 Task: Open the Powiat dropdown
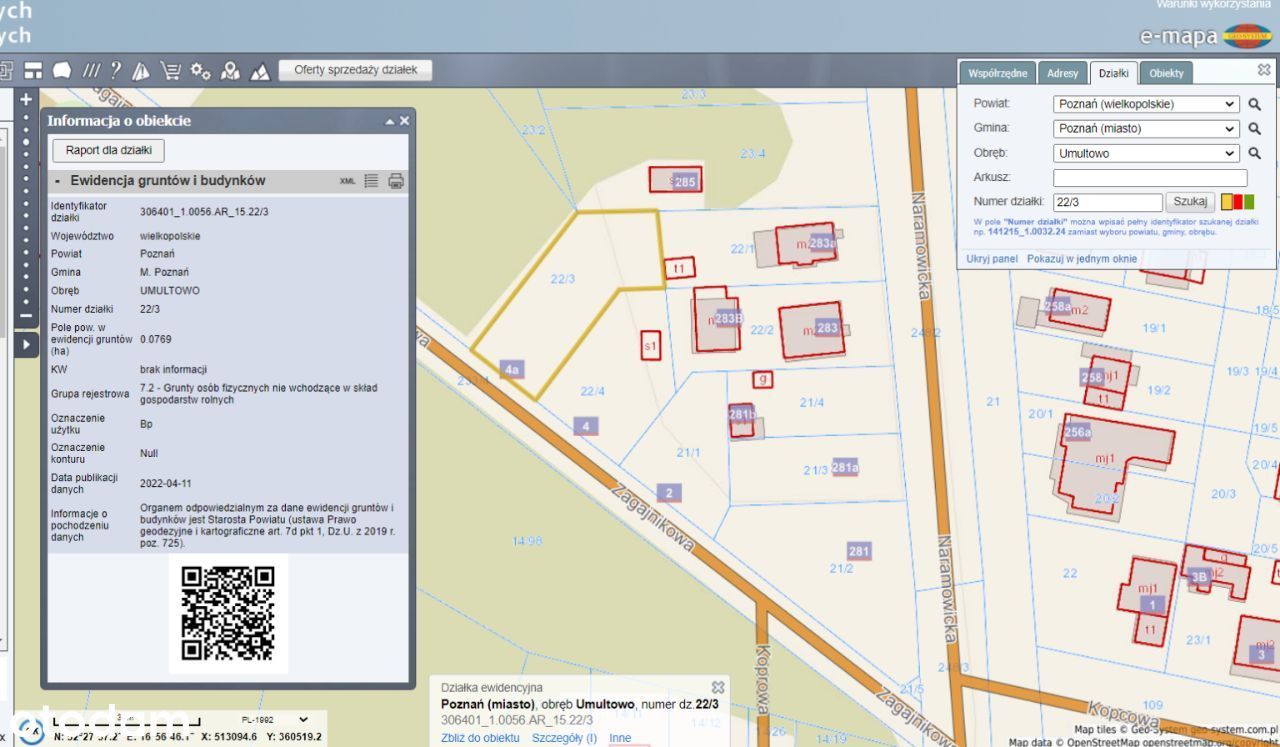click(1146, 104)
